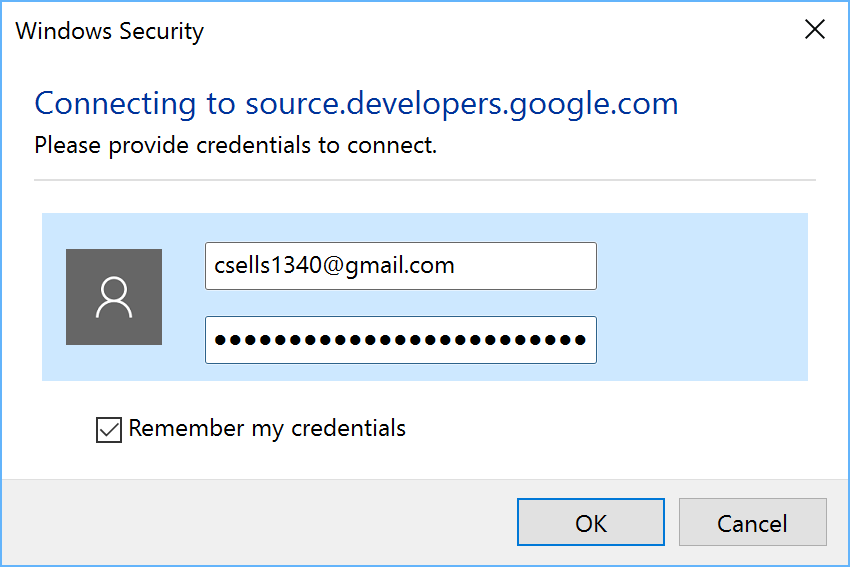Click the Connecting to source.developers.google.com heading
Screen dimensions: 850x567
coord(356,103)
